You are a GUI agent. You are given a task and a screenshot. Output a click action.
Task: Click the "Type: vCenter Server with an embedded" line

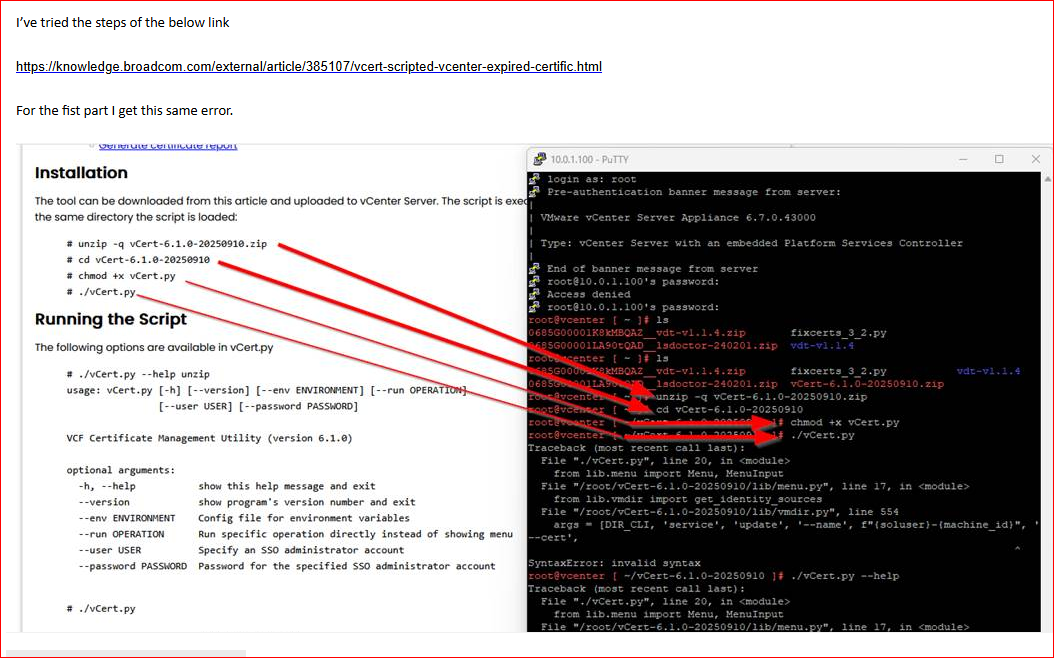tap(752, 243)
